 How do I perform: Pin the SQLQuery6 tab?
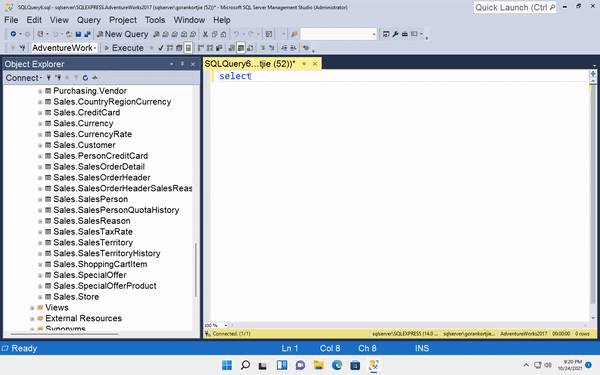pos(304,64)
